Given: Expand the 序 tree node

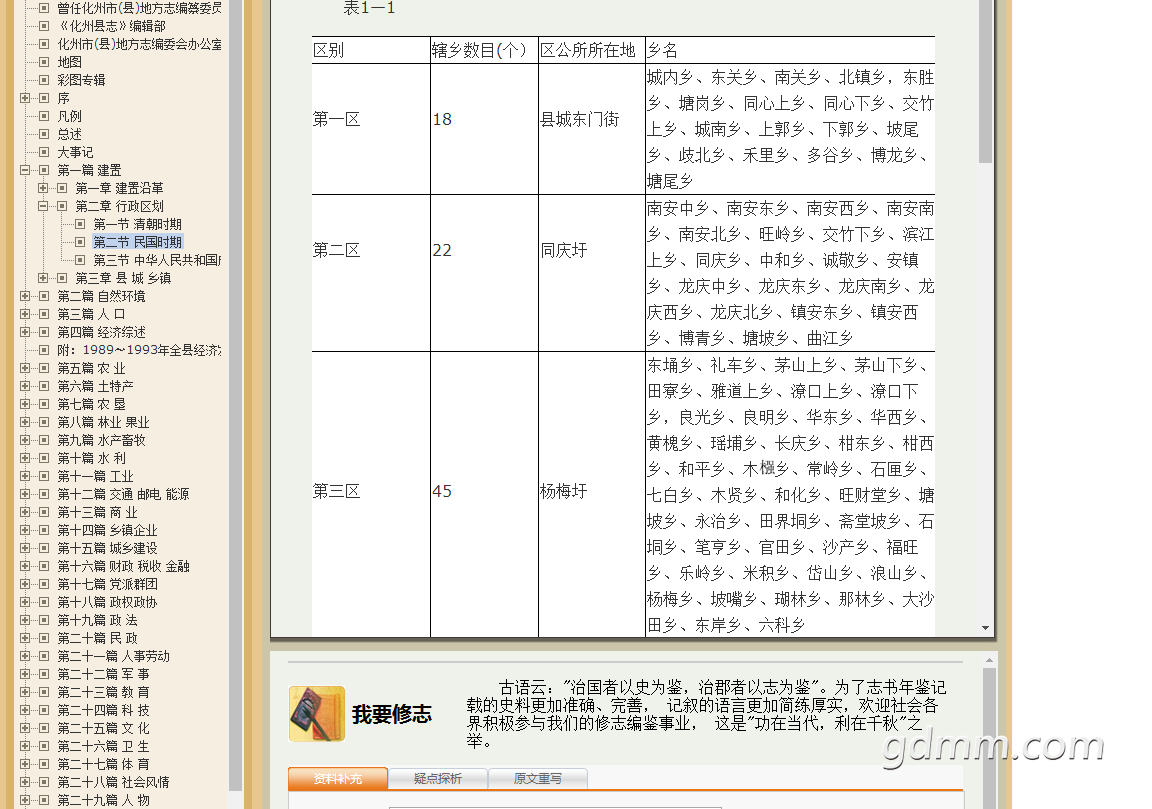Looking at the screenshot, I should click(25, 98).
